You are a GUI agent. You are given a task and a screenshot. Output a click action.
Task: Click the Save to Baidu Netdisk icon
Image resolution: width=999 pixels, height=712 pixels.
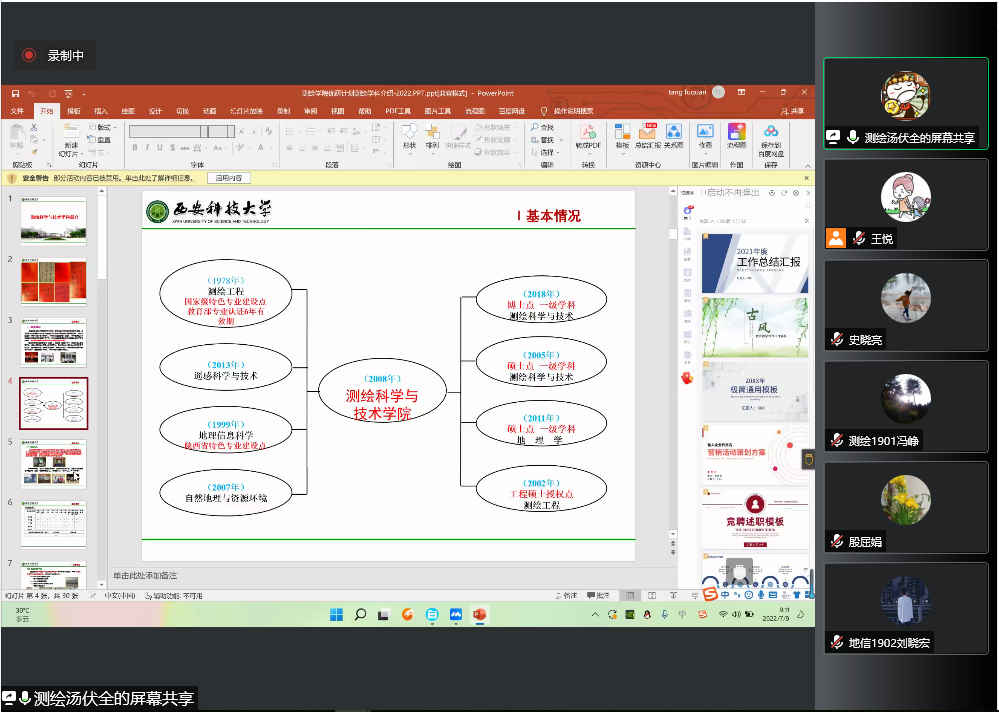771,134
